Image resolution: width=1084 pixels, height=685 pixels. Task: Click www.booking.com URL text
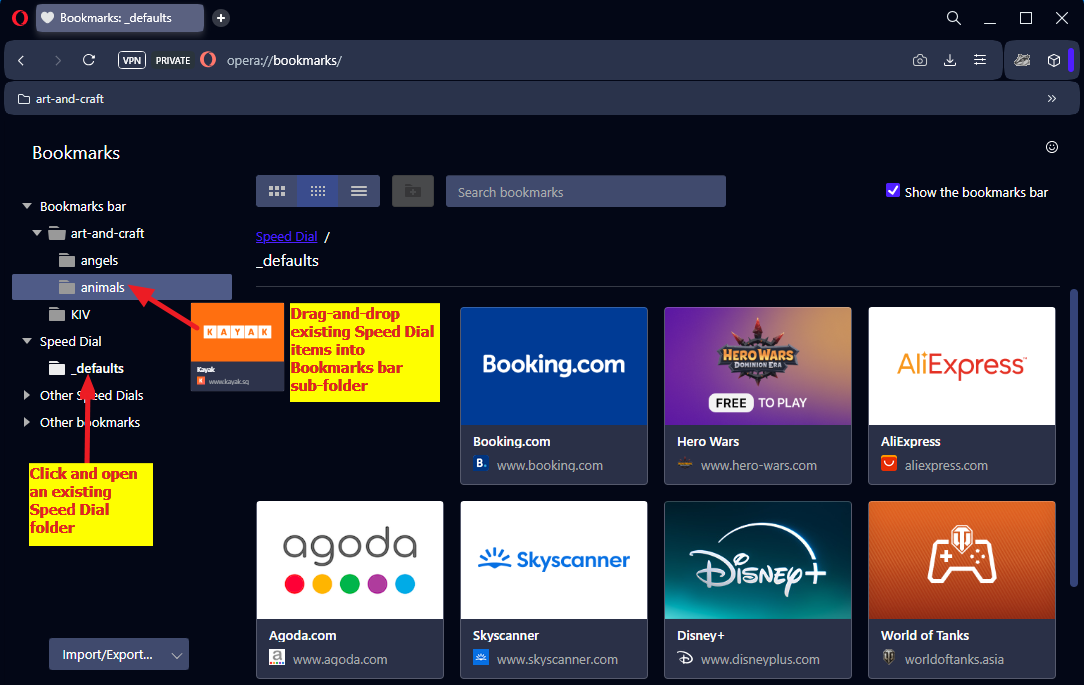[550, 465]
